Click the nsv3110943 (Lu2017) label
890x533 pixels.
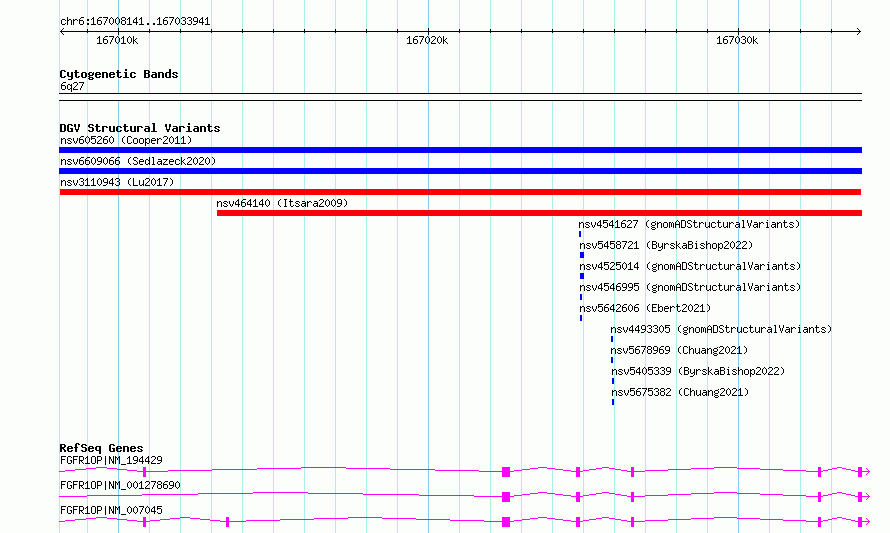tap(117, 182)
